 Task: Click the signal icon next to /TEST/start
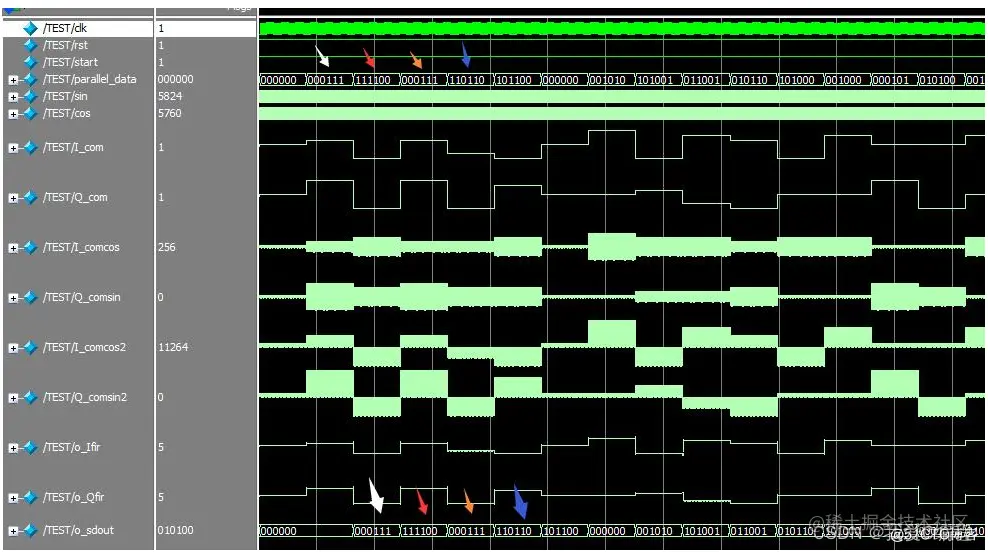30,62
